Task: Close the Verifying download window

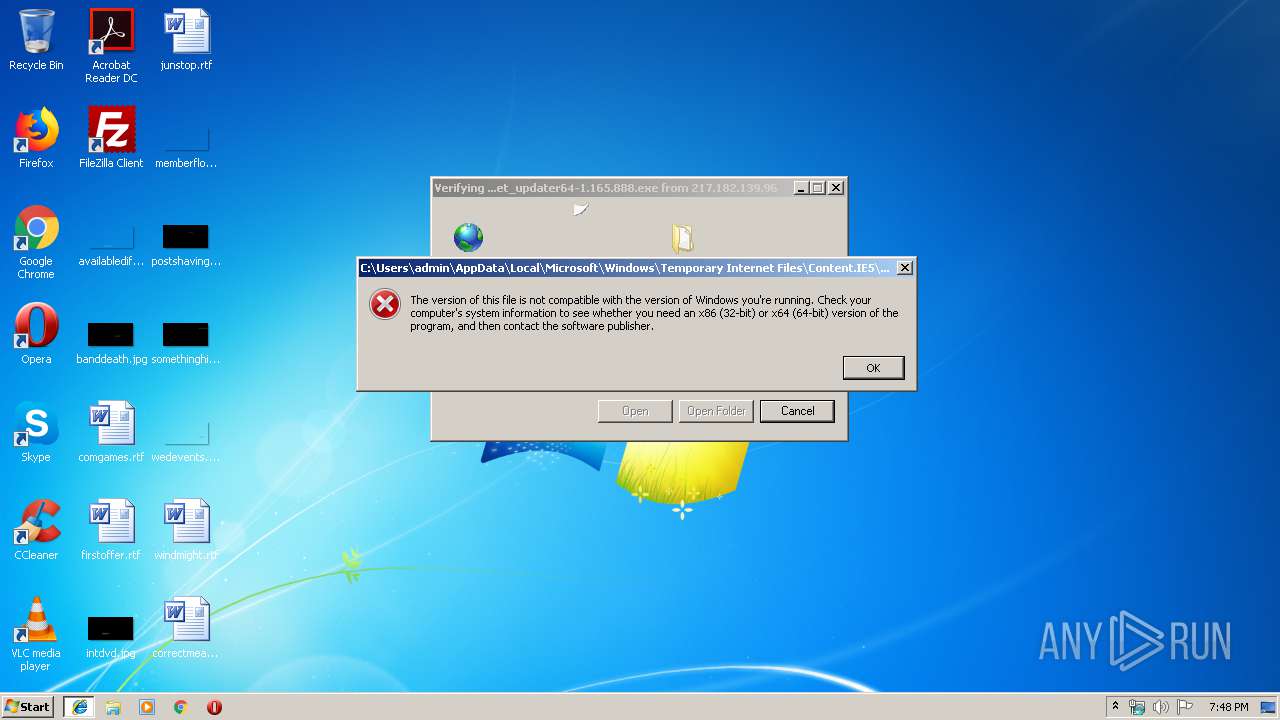Action: (x=837, y=188)
